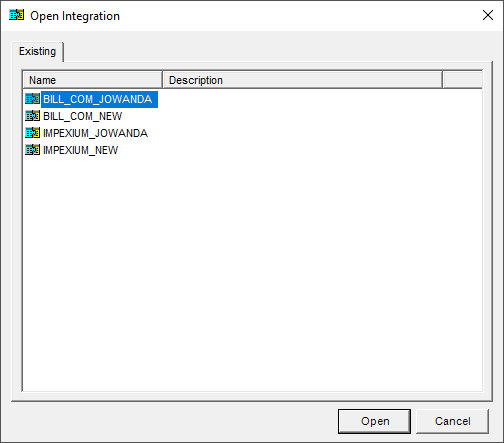The width and height of the screenshot is (504, 443).
Task: Click the BILL_COM_JOWANDA integration icon
Action: (32, 99)
